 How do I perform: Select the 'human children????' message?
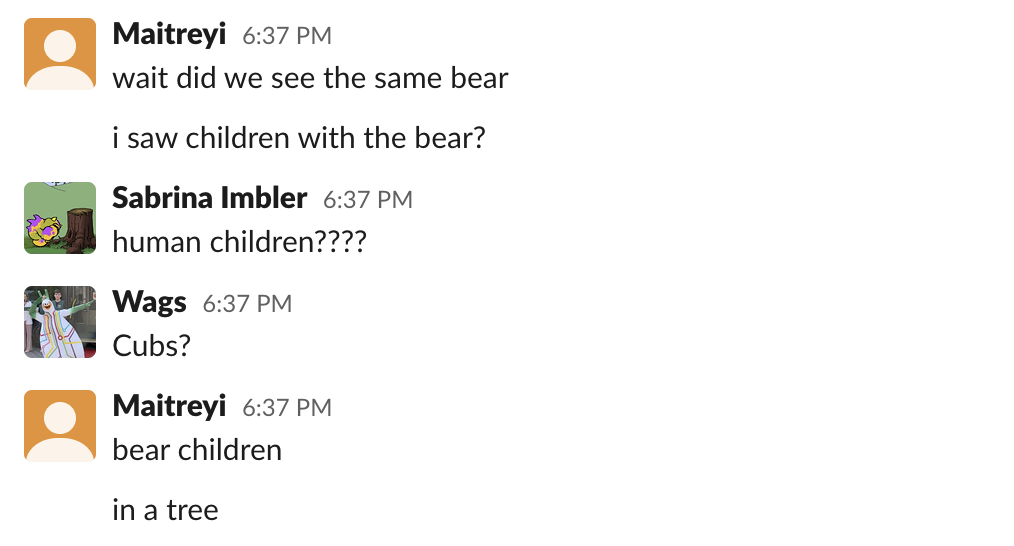pyautogui.click(x=240, y=242)
